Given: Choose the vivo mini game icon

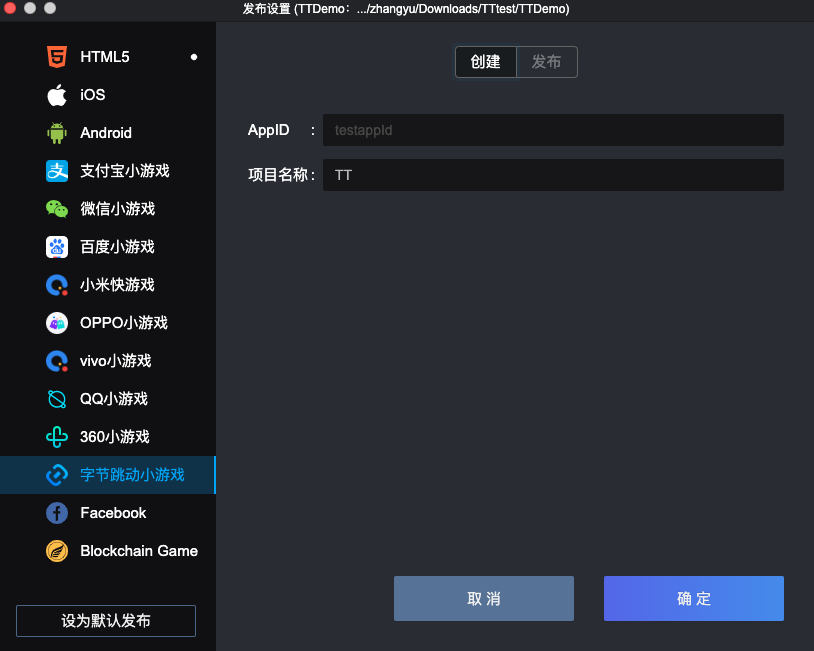Looking at the screenshot, I should point(57,361).
